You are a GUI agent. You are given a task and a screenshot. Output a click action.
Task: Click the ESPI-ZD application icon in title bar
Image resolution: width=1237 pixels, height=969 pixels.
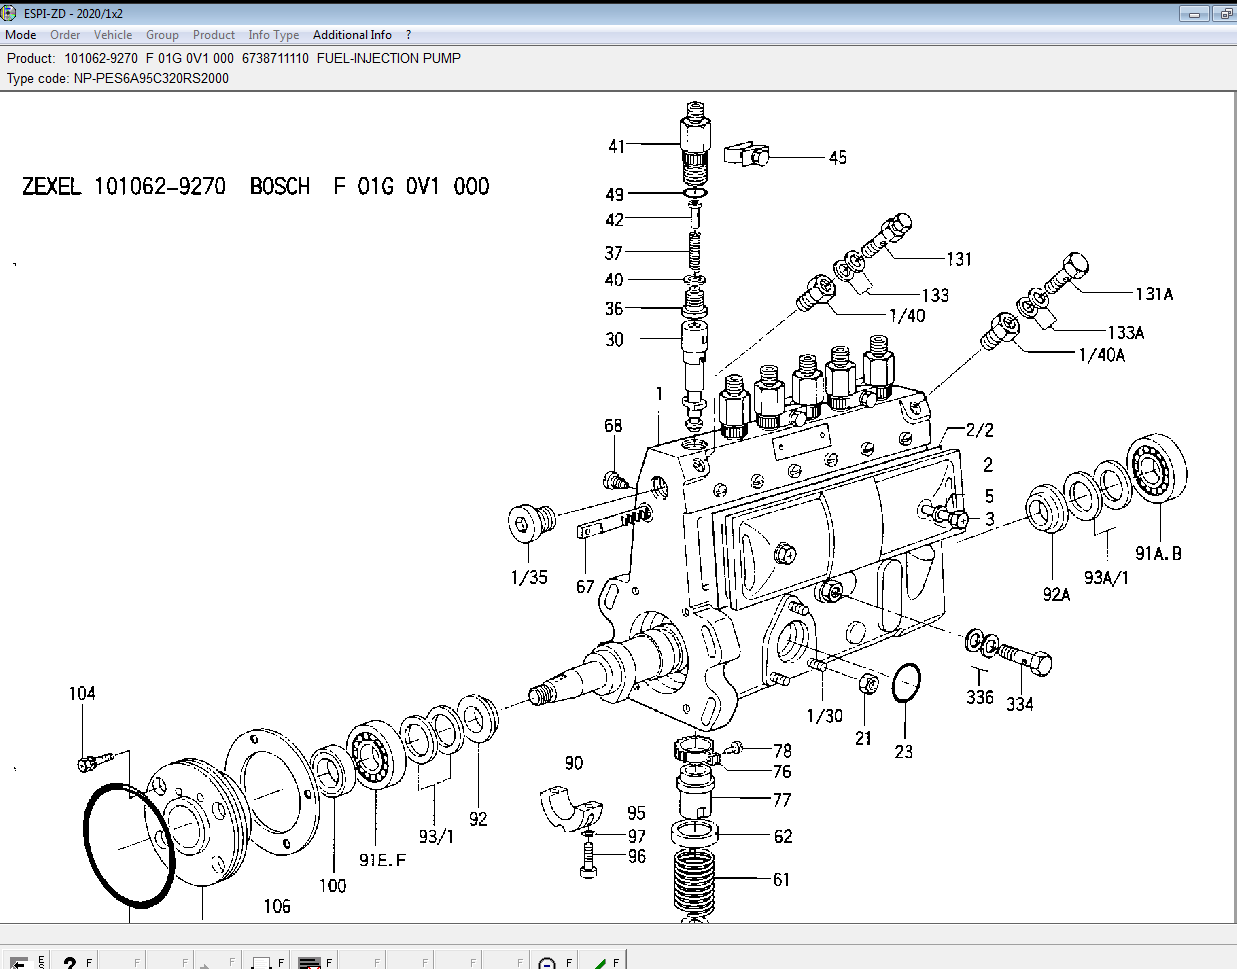click(x=10, y=13)
